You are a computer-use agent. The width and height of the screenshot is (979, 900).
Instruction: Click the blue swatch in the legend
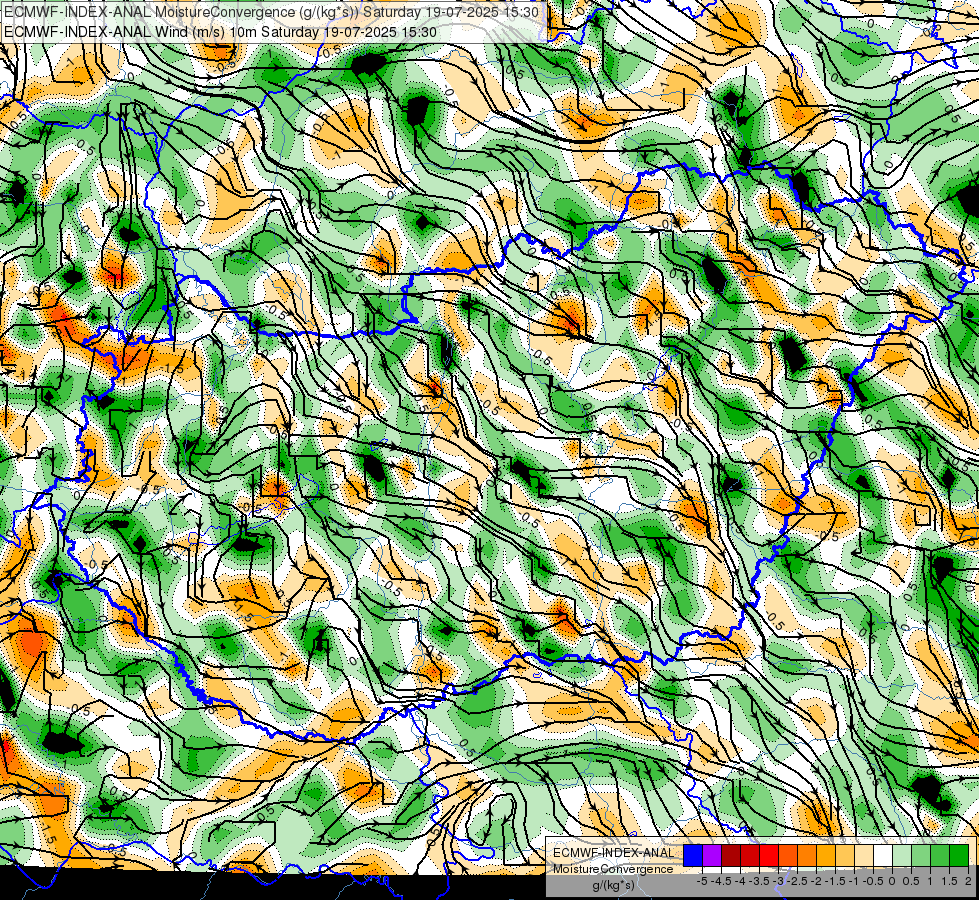point(693,856)
